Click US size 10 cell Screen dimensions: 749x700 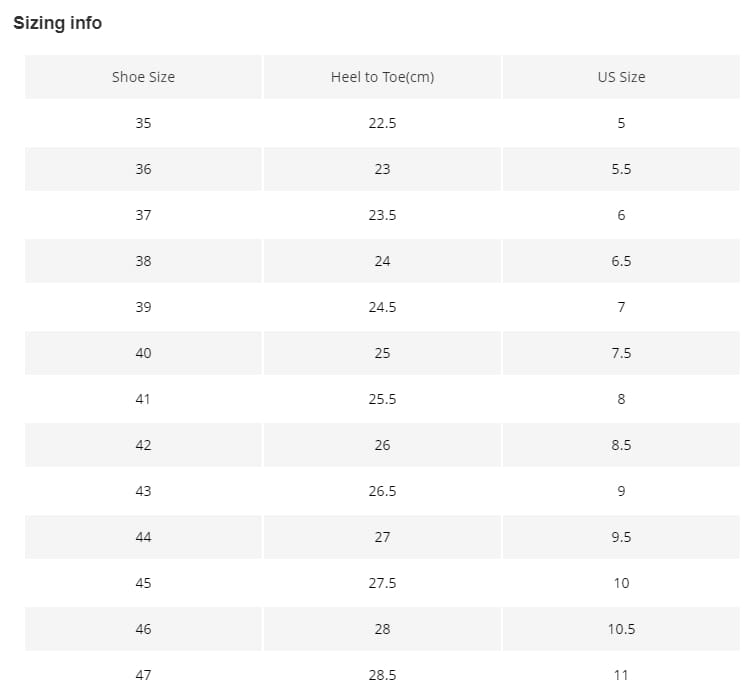621,583
